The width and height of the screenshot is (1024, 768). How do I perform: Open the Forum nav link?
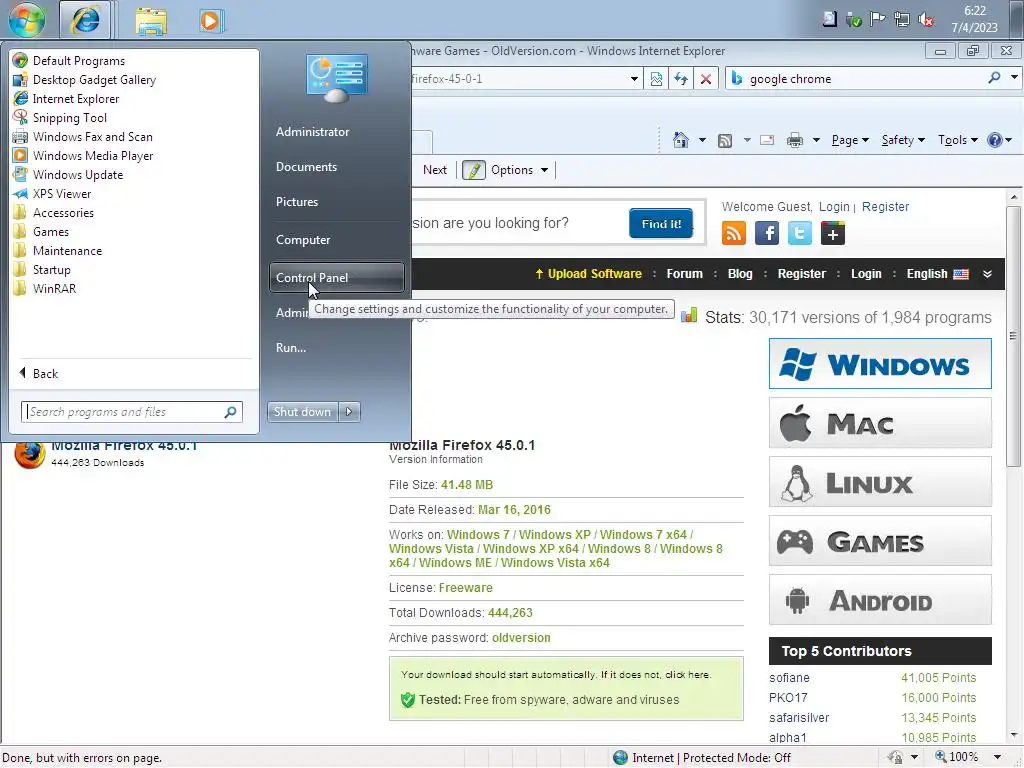pos(684,274)
